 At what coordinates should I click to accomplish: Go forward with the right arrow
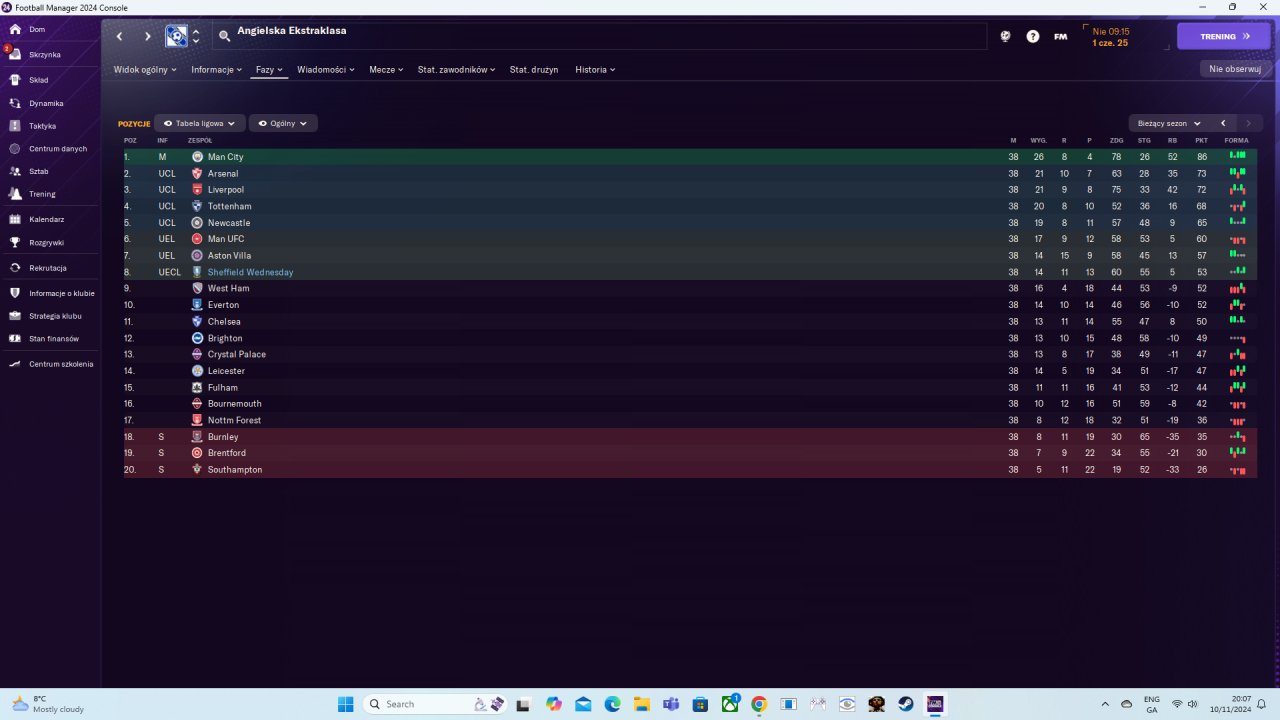tap(148, 36)
